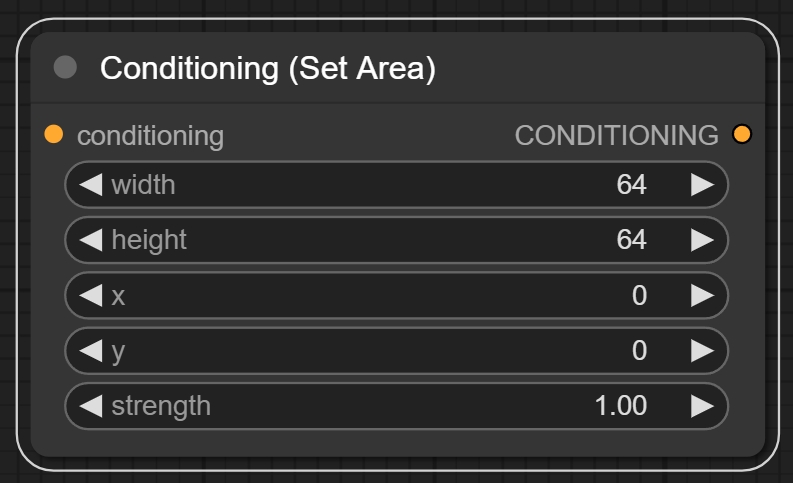Increase the y value with right arrow
Screen dimensions: 793x483
tap(702, 350)
